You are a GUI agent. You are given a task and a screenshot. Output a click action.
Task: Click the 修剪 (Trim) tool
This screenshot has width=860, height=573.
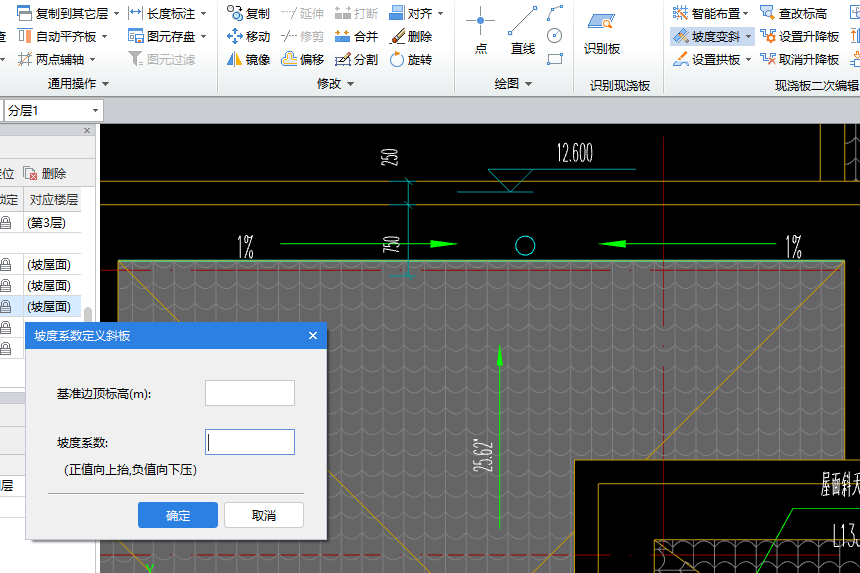(302, 37)
